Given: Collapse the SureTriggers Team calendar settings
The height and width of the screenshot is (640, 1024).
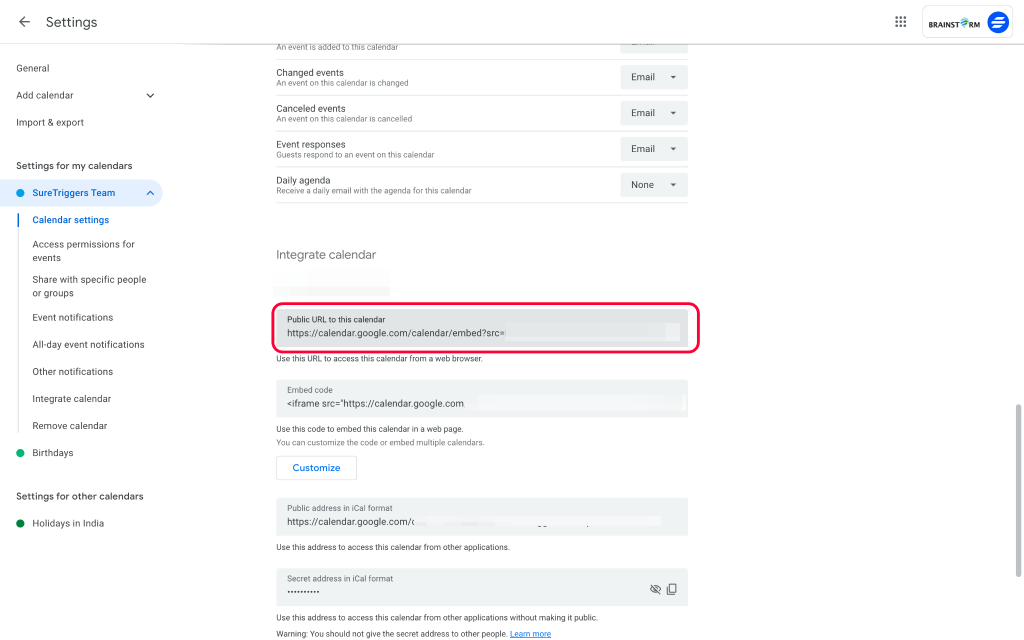Looking at the screenshot, I should (151, 192).
